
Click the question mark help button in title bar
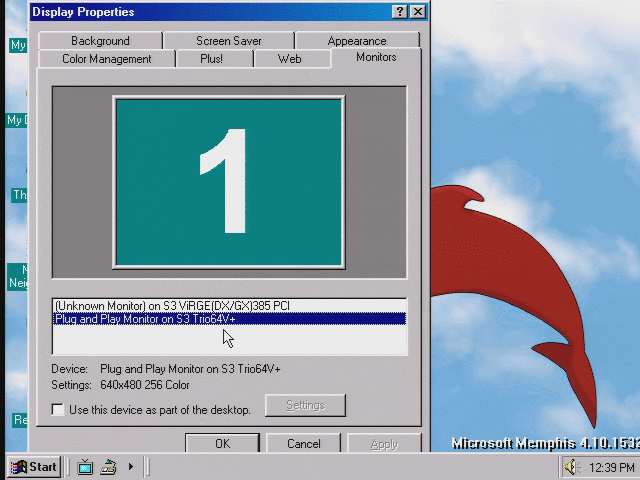[400, 12]
